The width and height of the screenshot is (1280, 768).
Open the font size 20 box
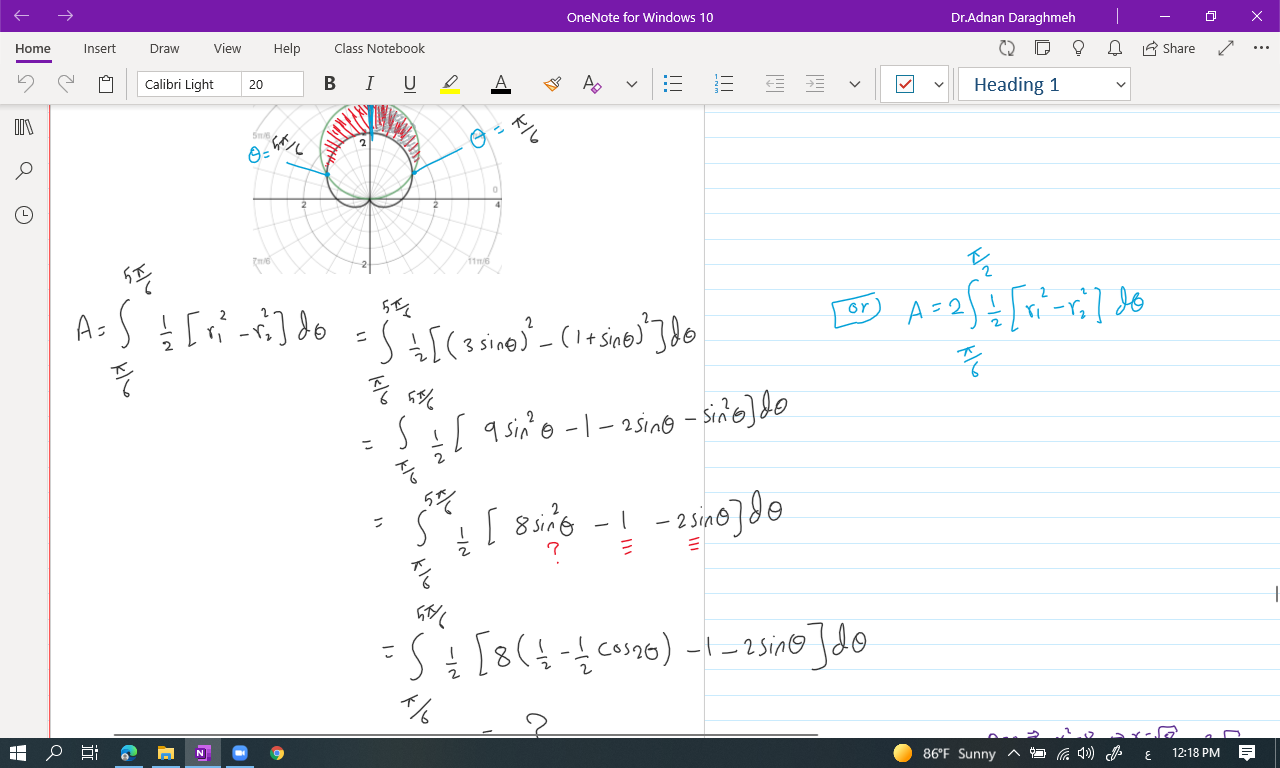click(x=272, y=85)
